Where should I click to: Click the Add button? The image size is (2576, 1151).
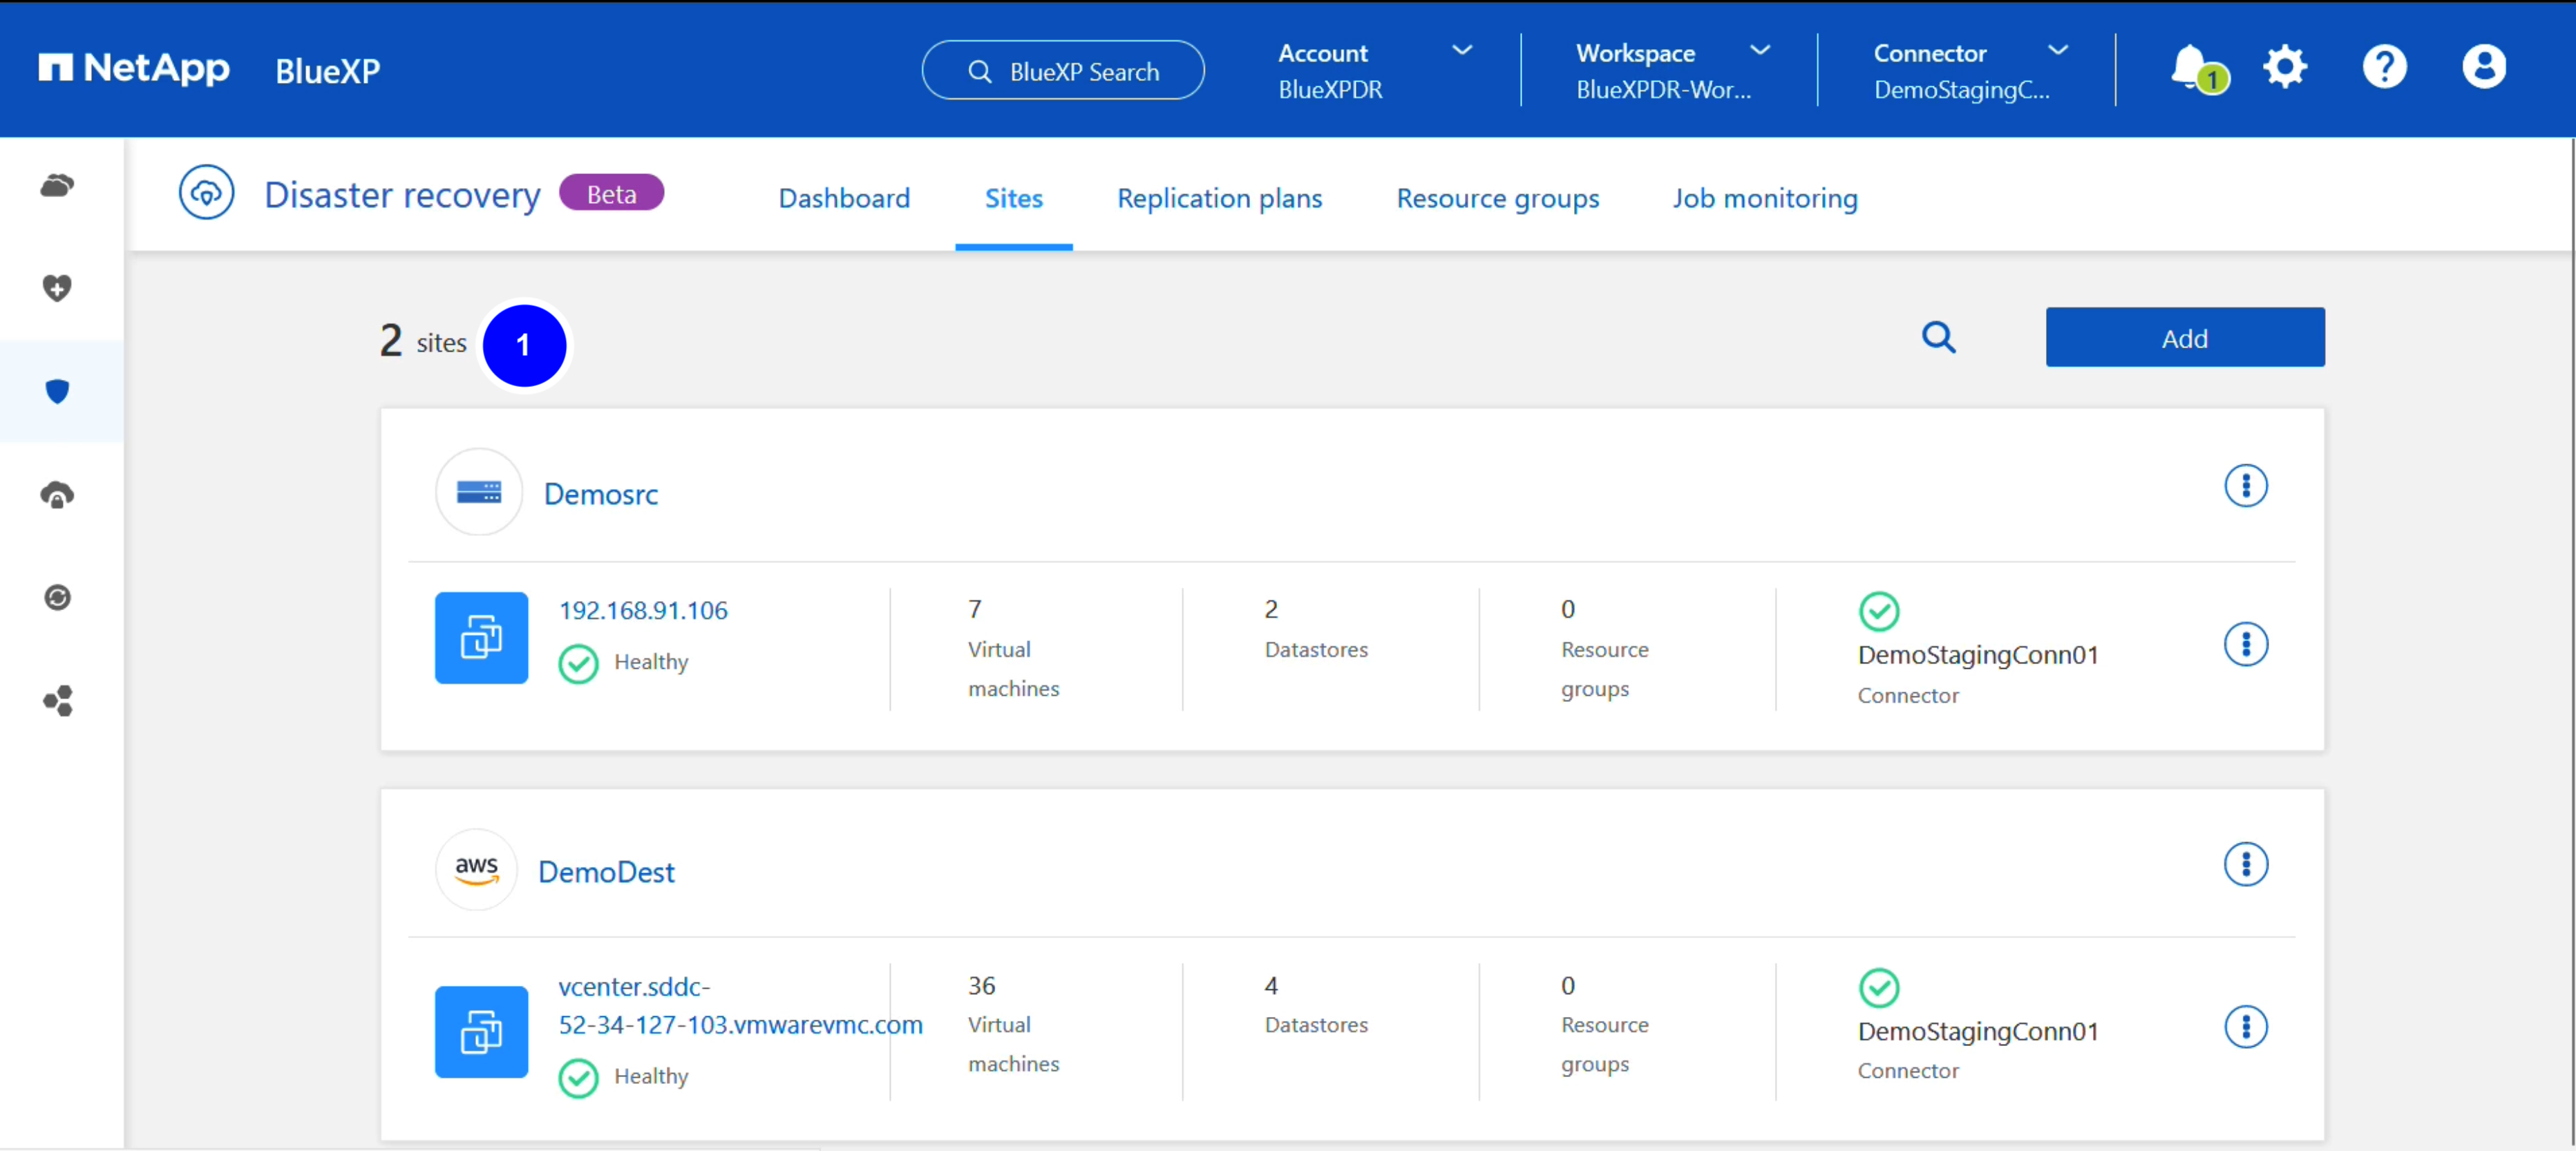[x=2184, y=338]
